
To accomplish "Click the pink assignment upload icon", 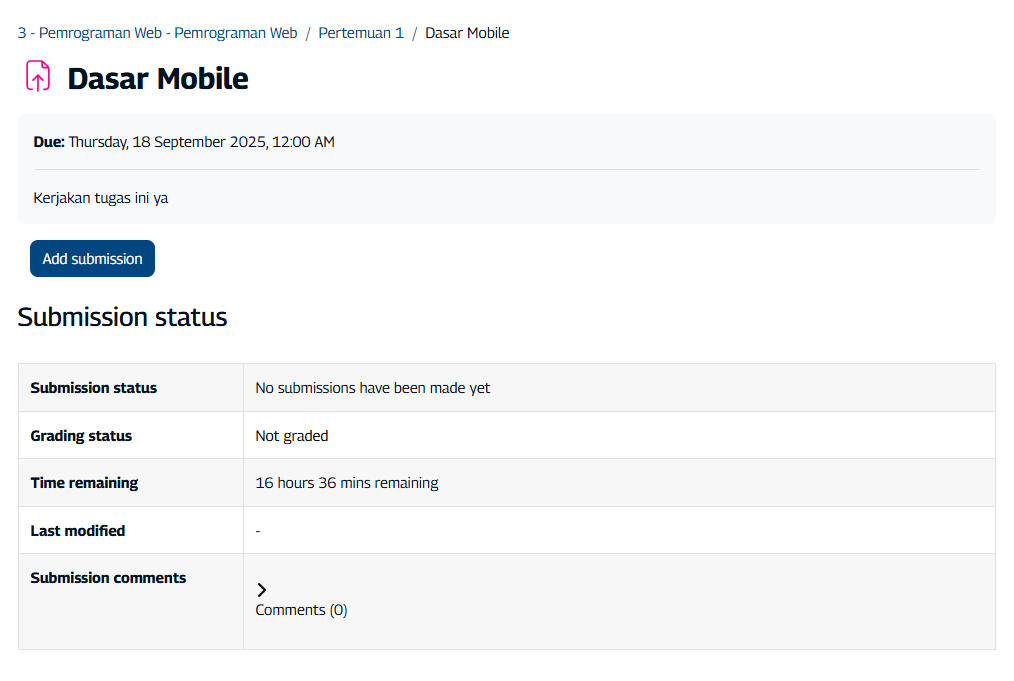I will click(38, 77).
